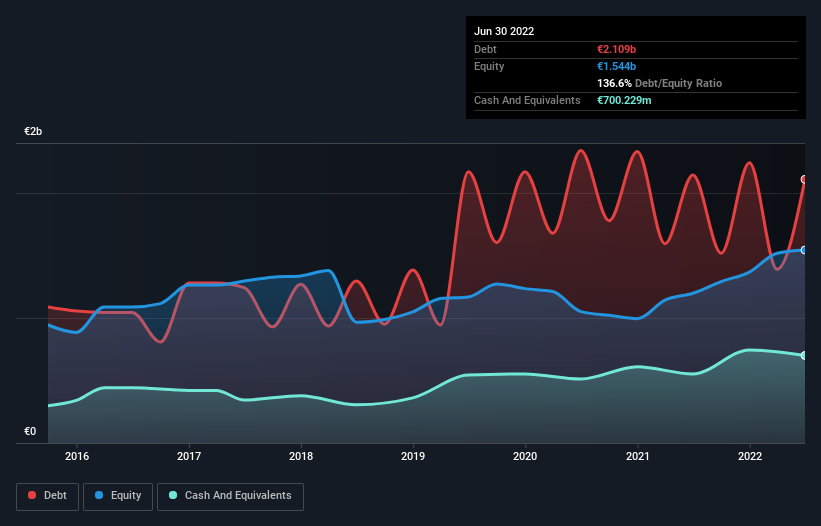Click the Equity row label in tooltip
The width and height of the screenshot is (821, 526).
489,66
